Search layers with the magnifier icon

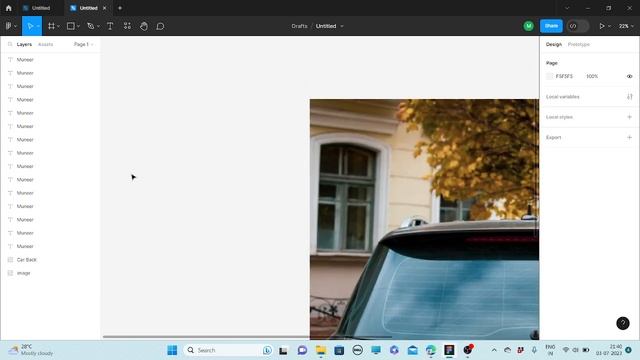(10, 44)
